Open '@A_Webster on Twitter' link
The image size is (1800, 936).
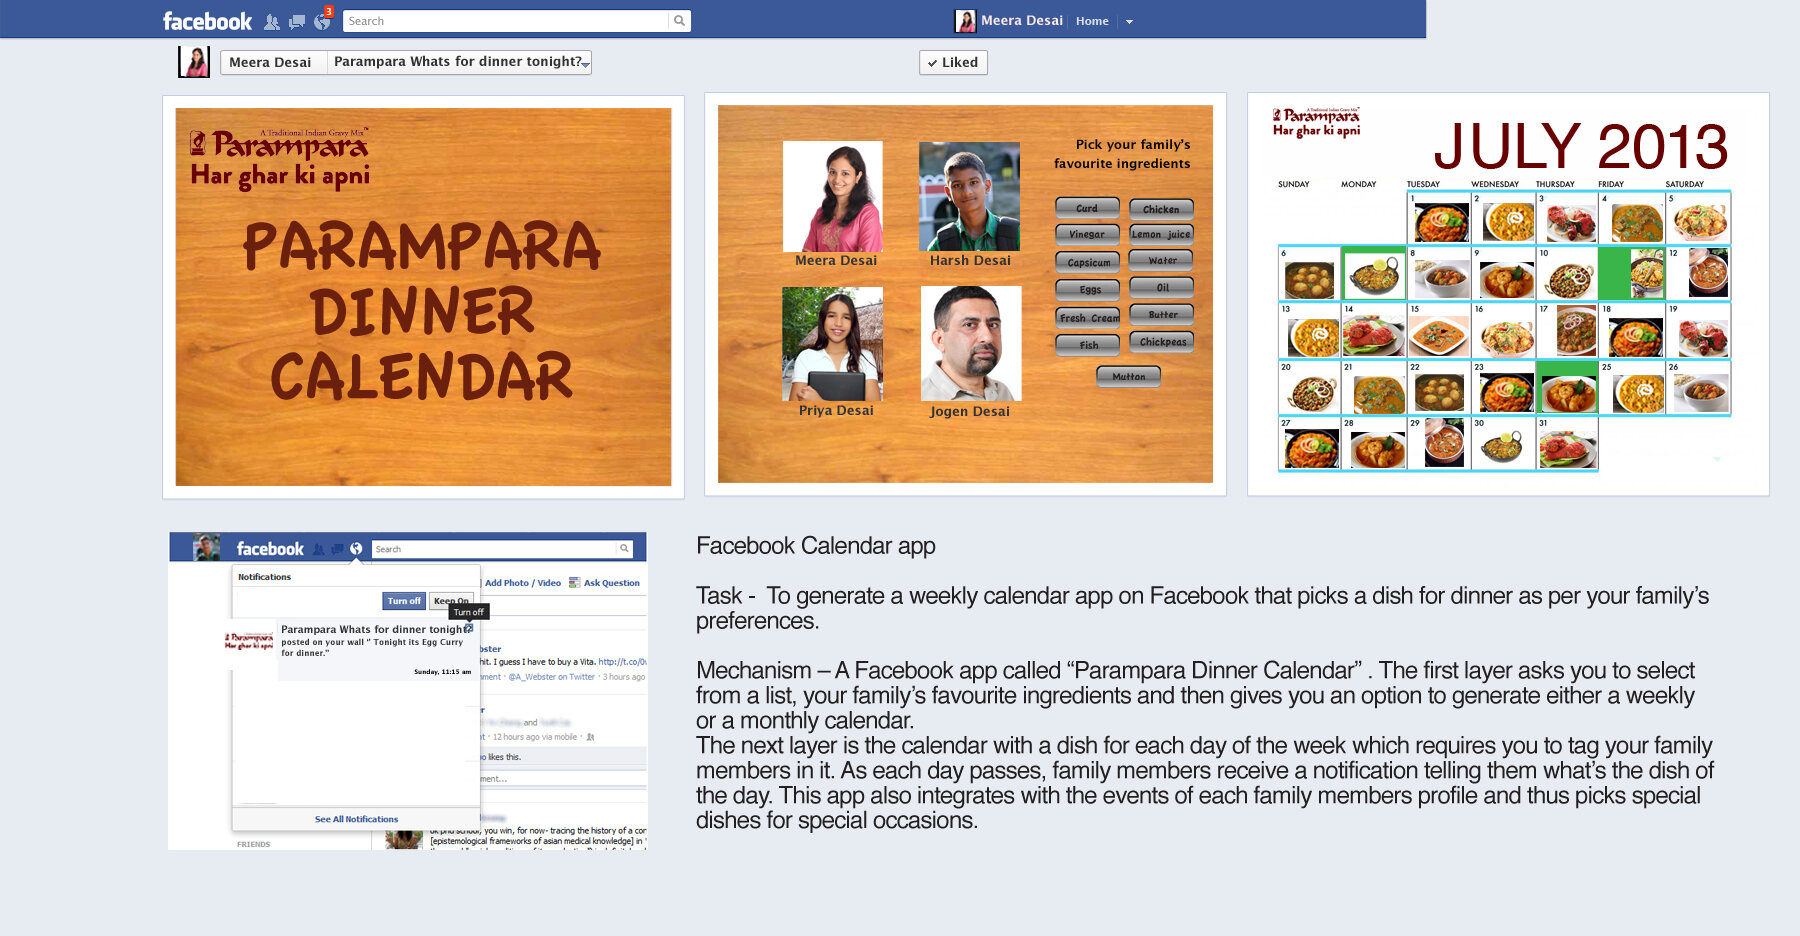tap(551, 677)
